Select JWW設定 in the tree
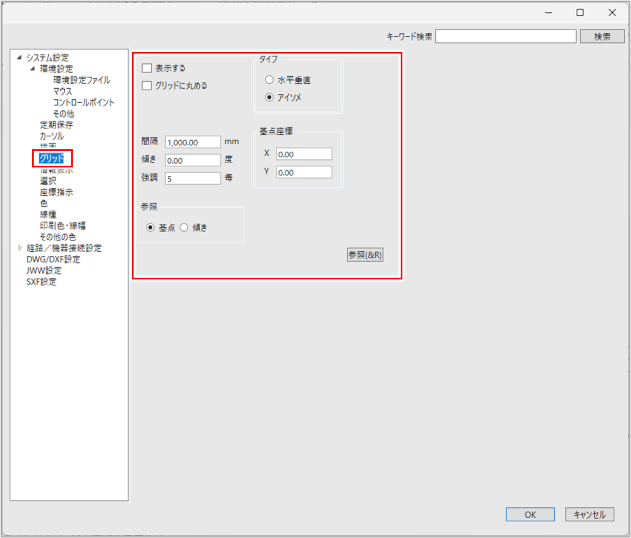Image resolution: width=631 pixels, height=538 pixels. point(44,270)
